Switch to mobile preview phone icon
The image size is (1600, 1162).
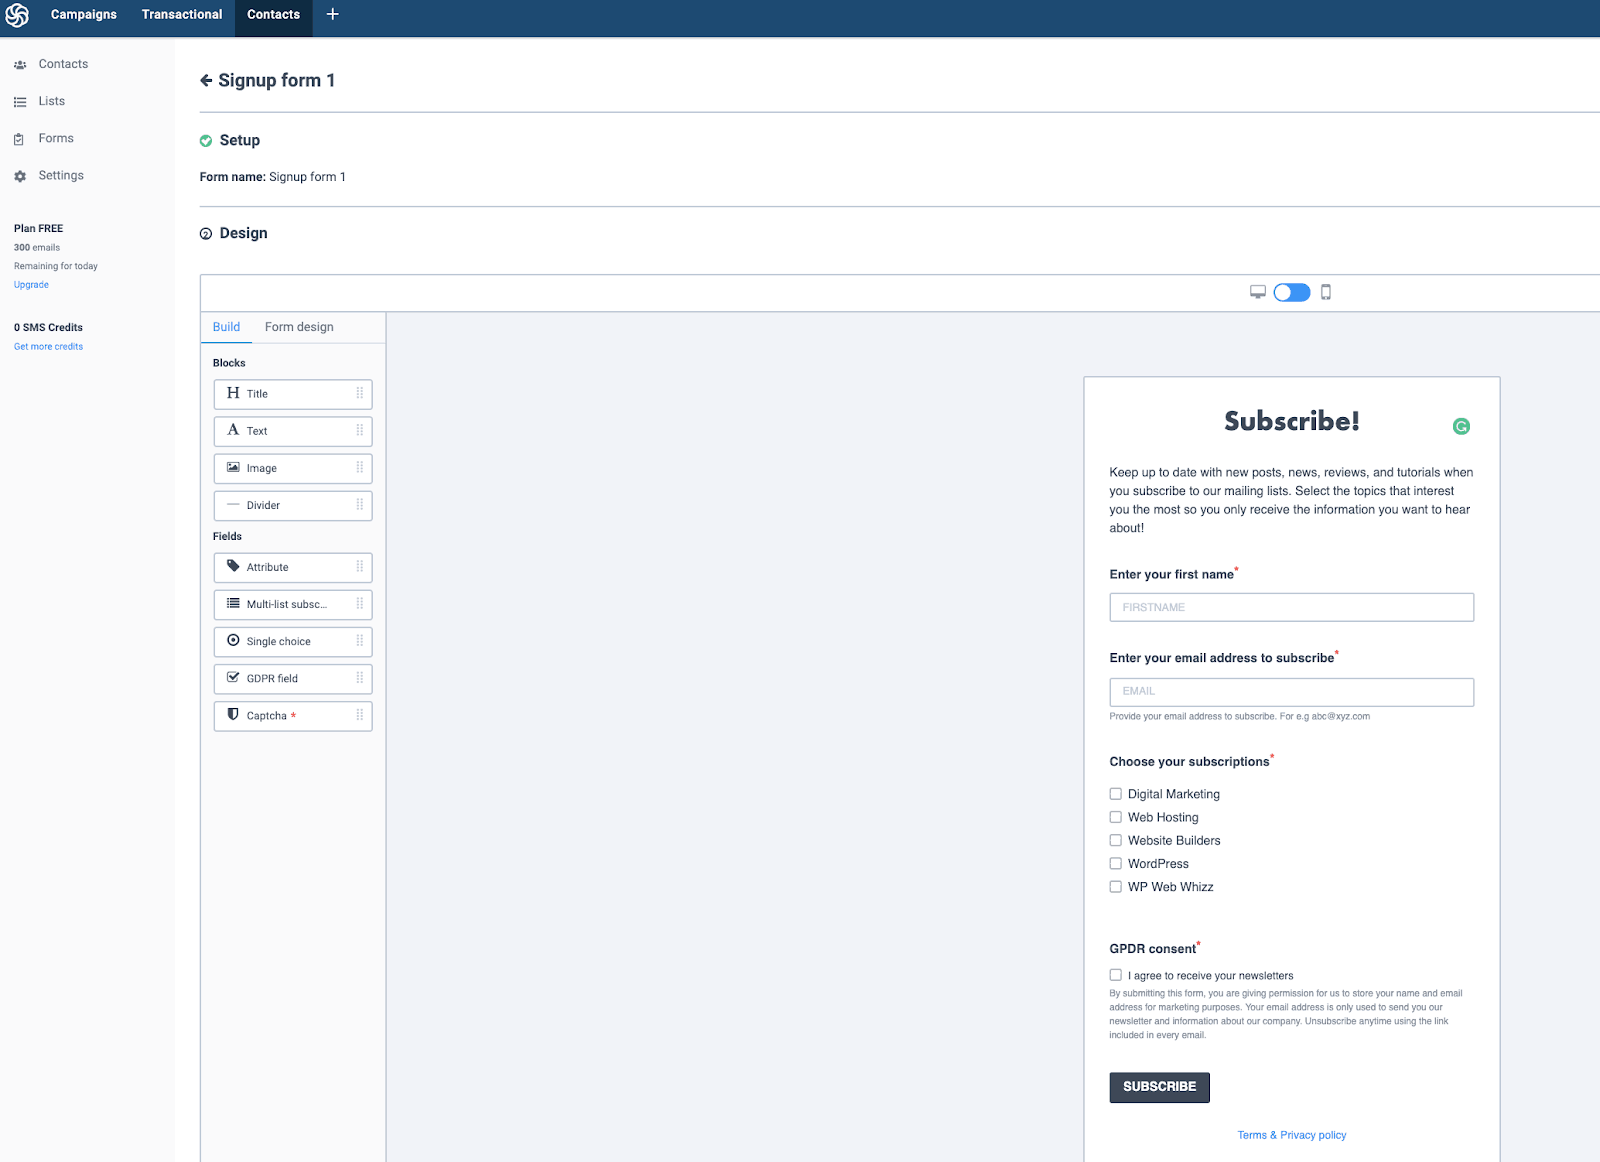click(x=1326, y=292)
